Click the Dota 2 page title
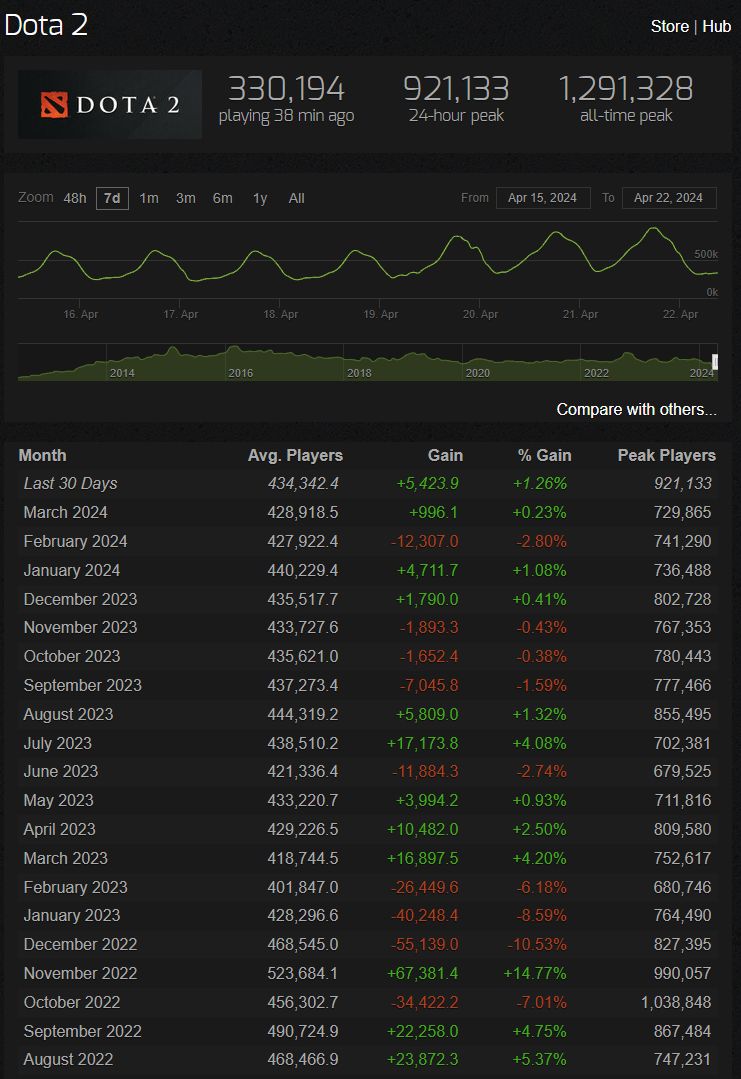 tap(46, 25)
